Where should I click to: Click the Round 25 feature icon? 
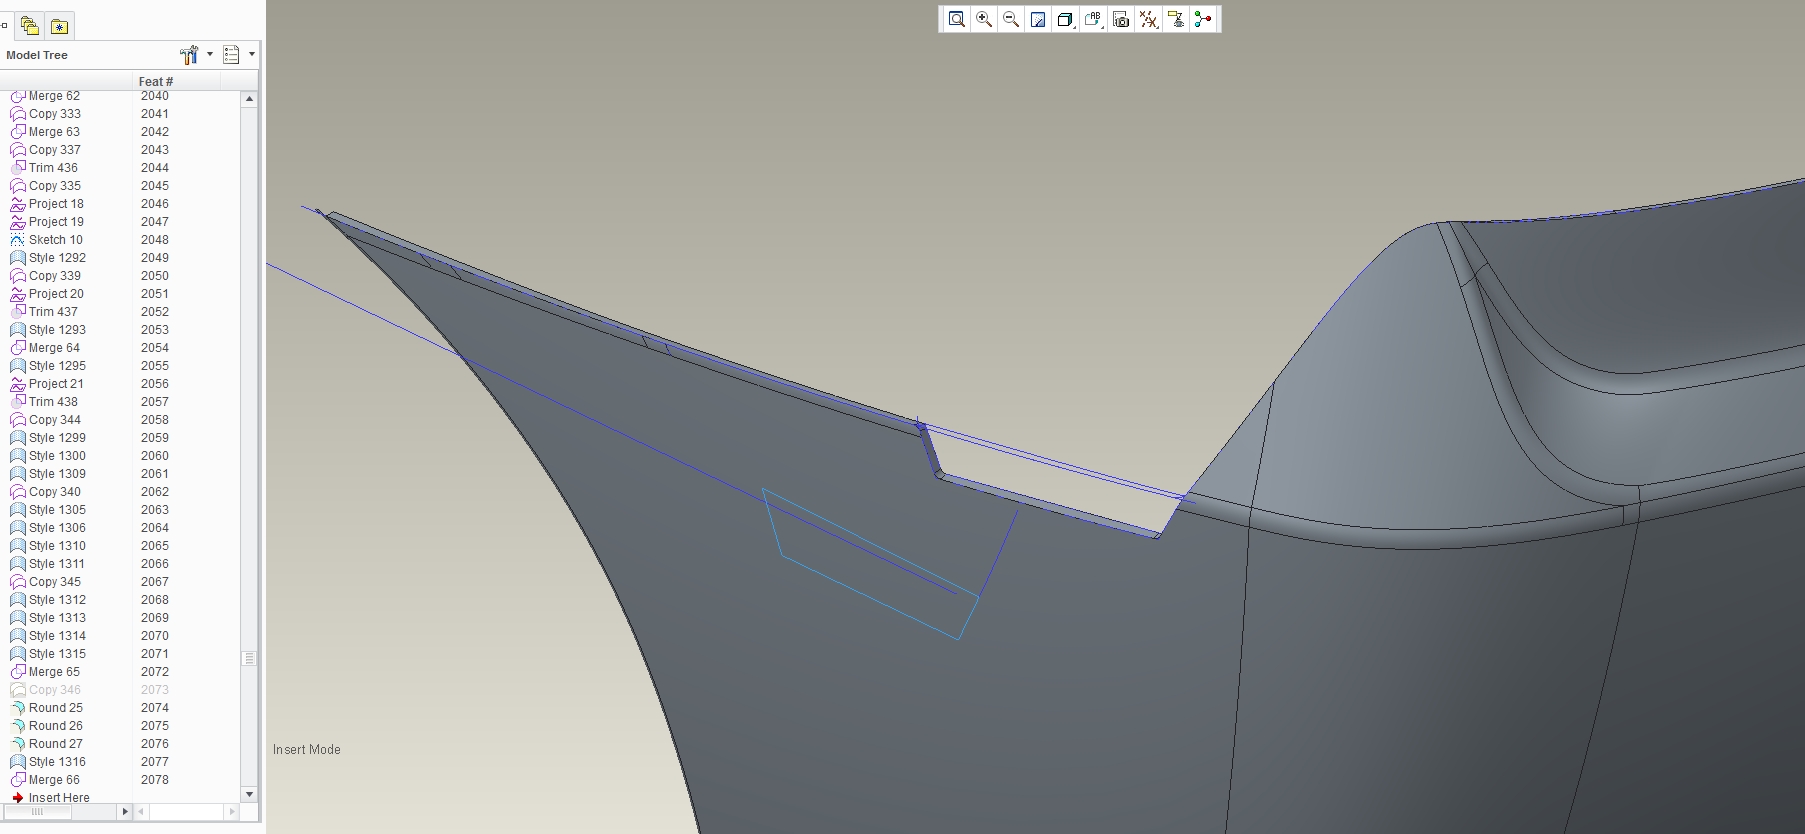point(17,708)
